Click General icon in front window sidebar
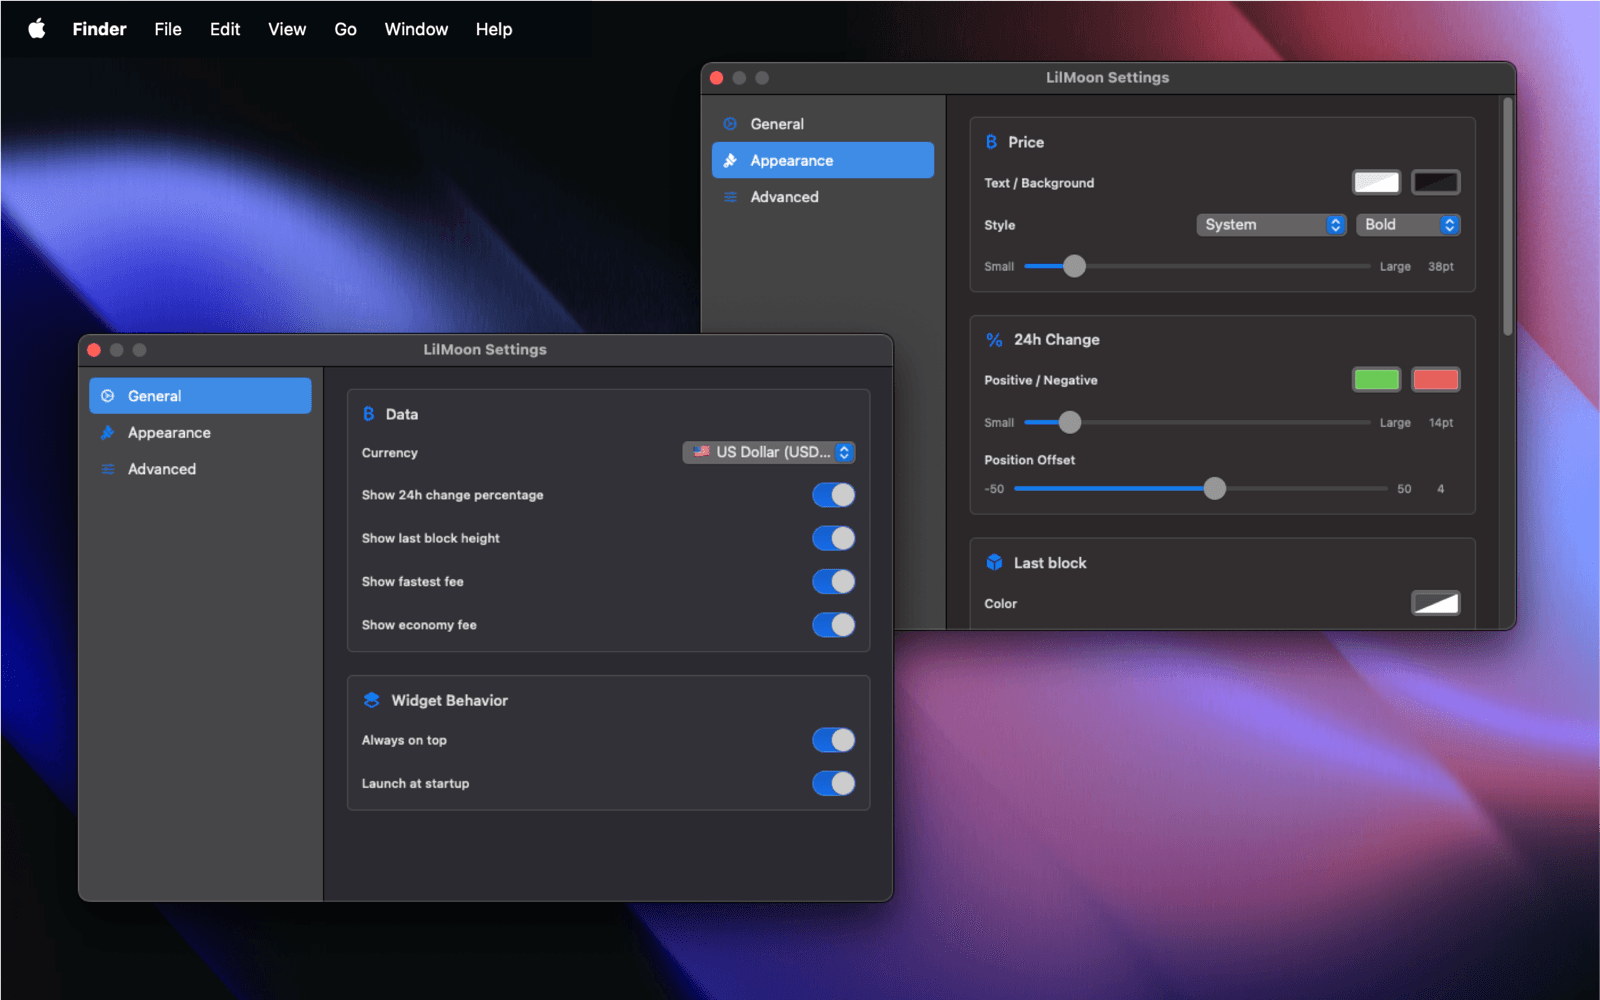The image size is (1600, 1000). pos(108,396)
